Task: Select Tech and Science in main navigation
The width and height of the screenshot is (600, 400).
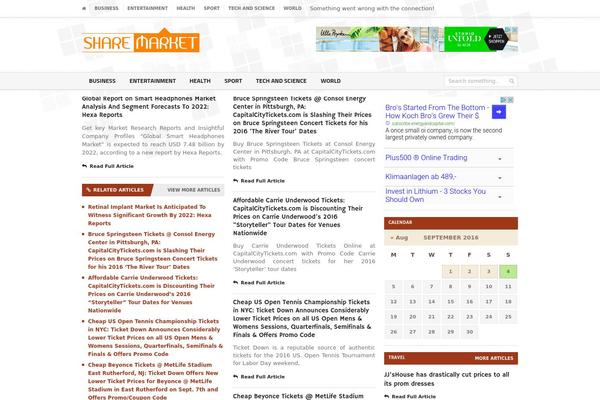Action: click(x=281, y=81)
